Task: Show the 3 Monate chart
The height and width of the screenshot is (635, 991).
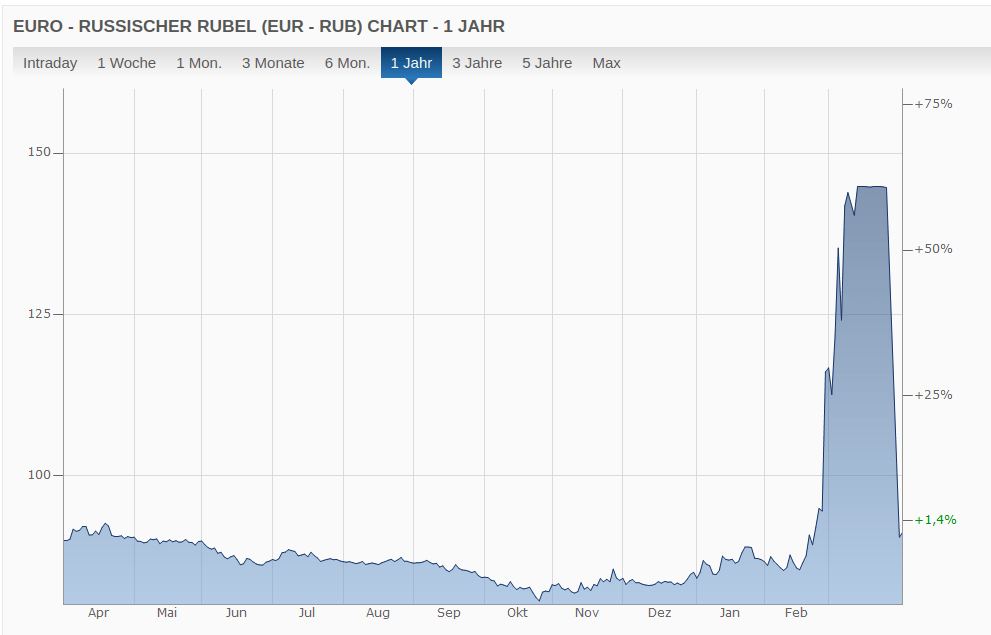Action: click(x=273, y=63)
